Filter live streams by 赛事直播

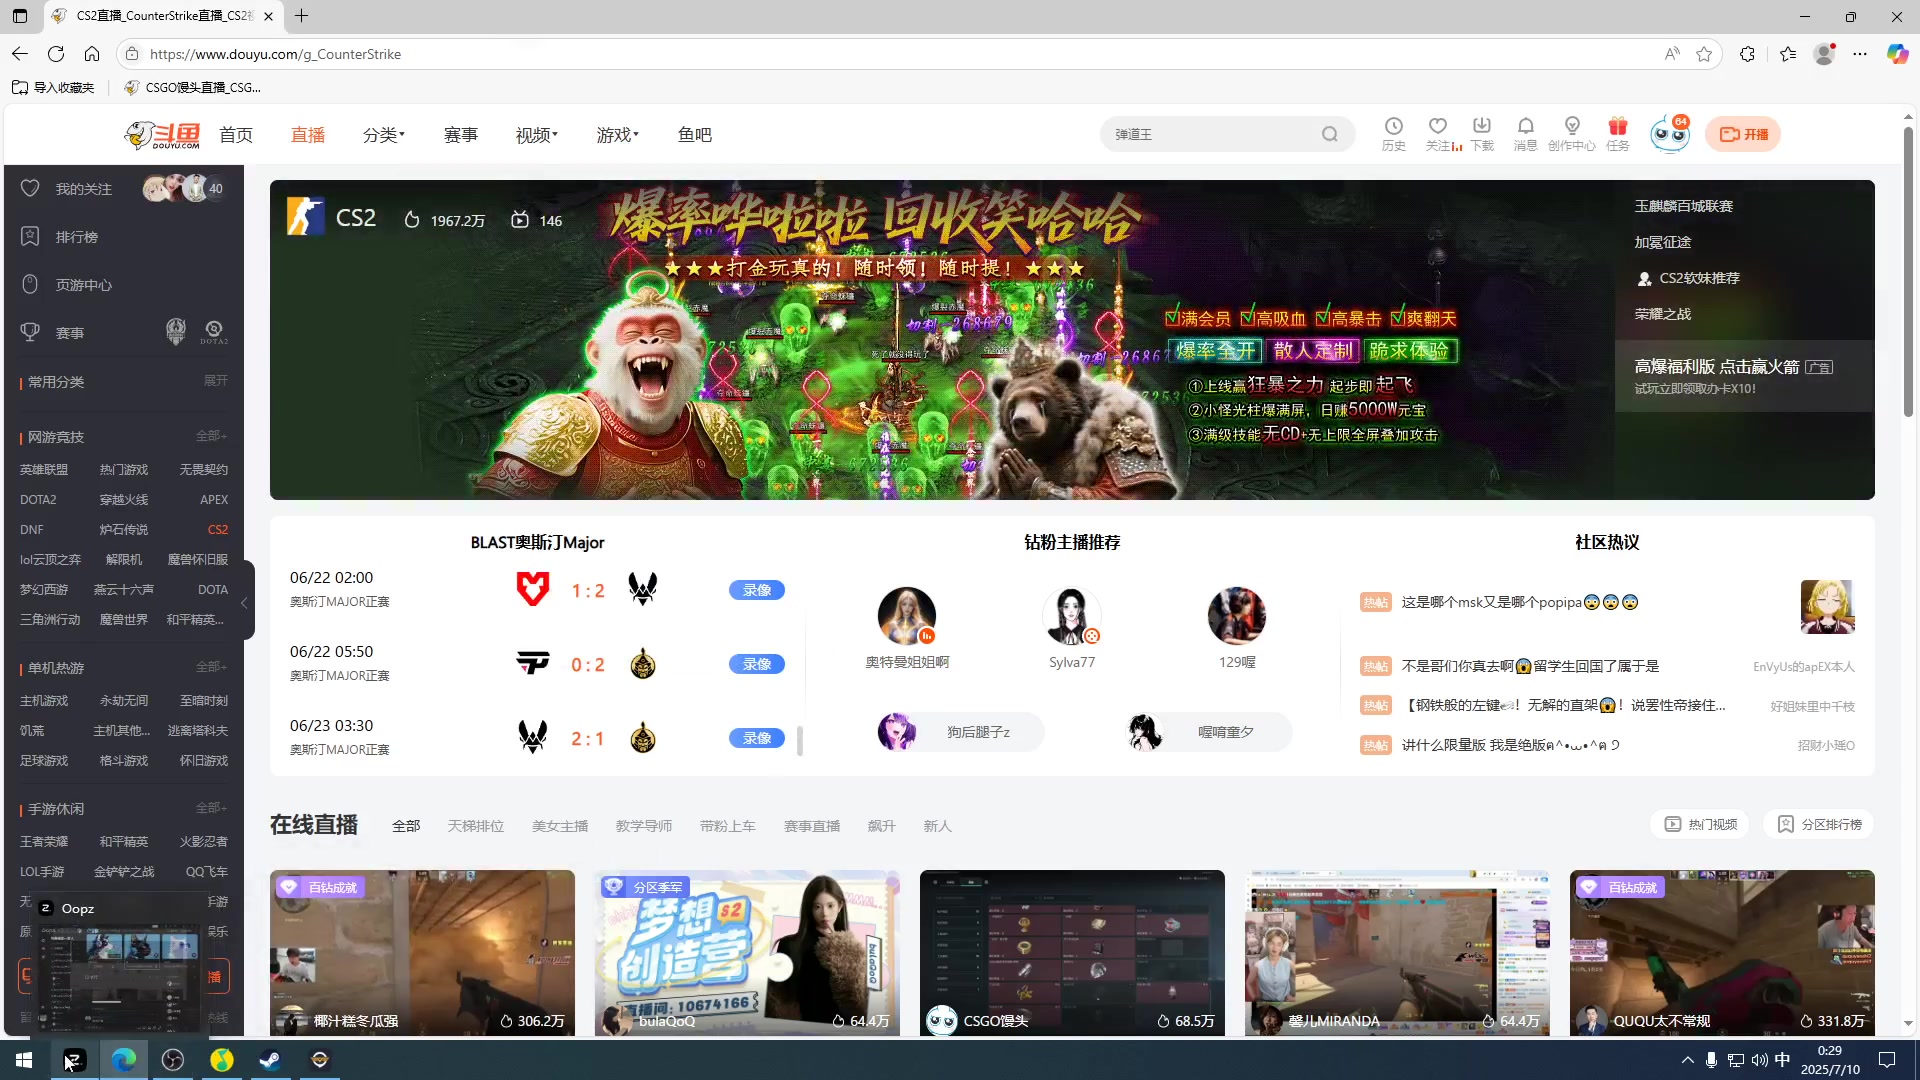click(812, 826)
